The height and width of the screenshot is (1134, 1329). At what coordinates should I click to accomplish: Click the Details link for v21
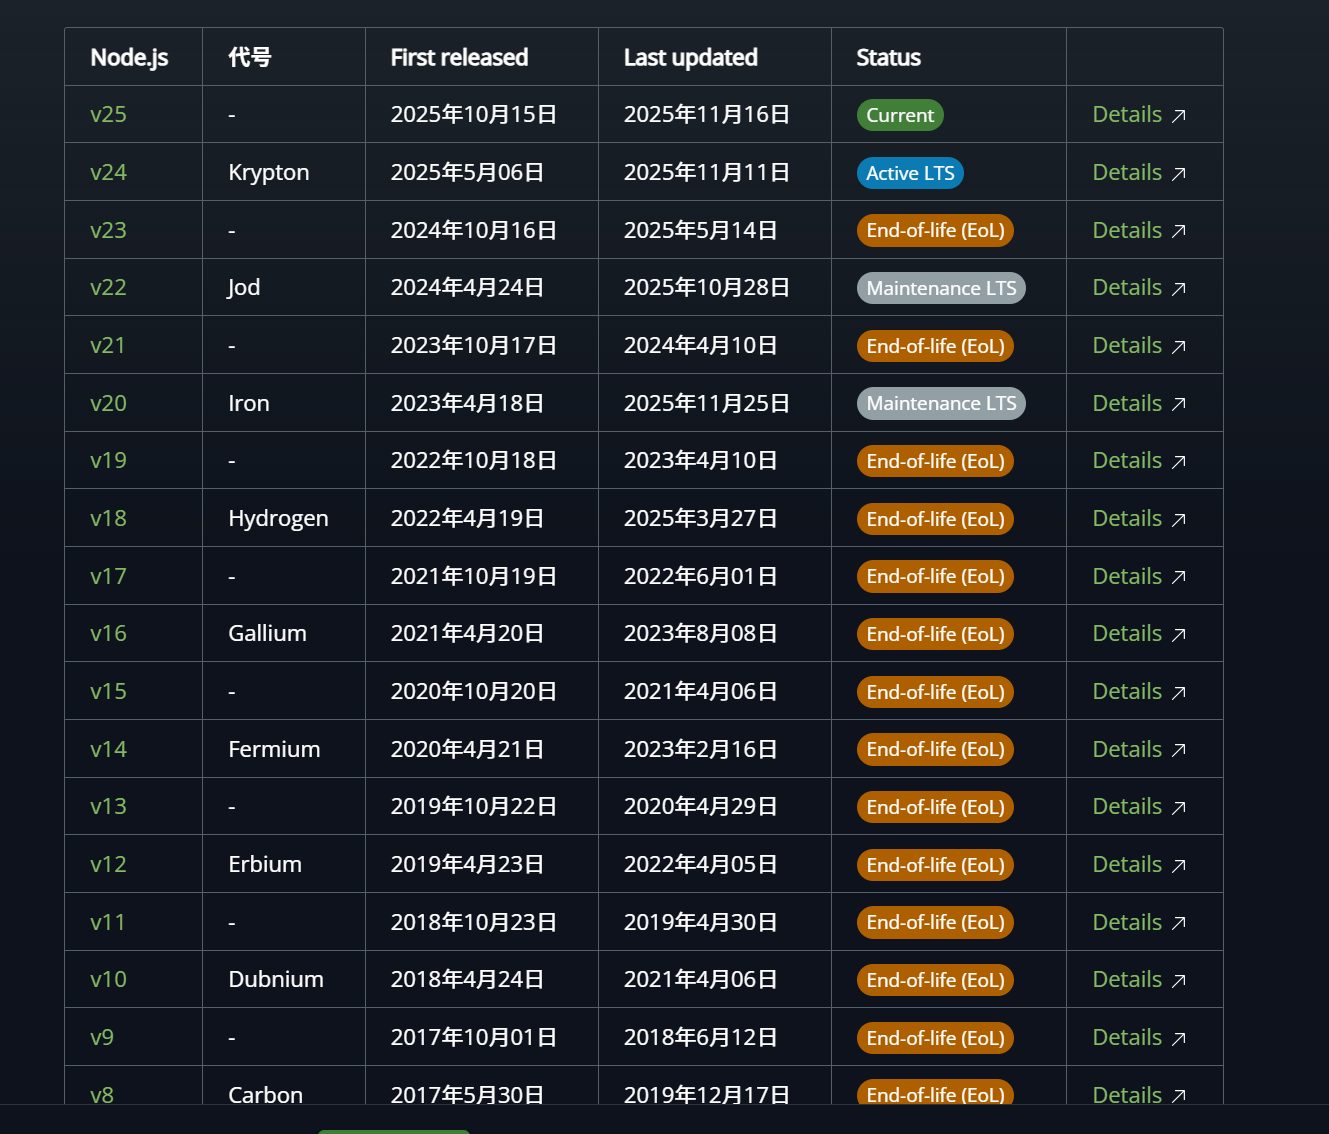[x=1139, y=345]
